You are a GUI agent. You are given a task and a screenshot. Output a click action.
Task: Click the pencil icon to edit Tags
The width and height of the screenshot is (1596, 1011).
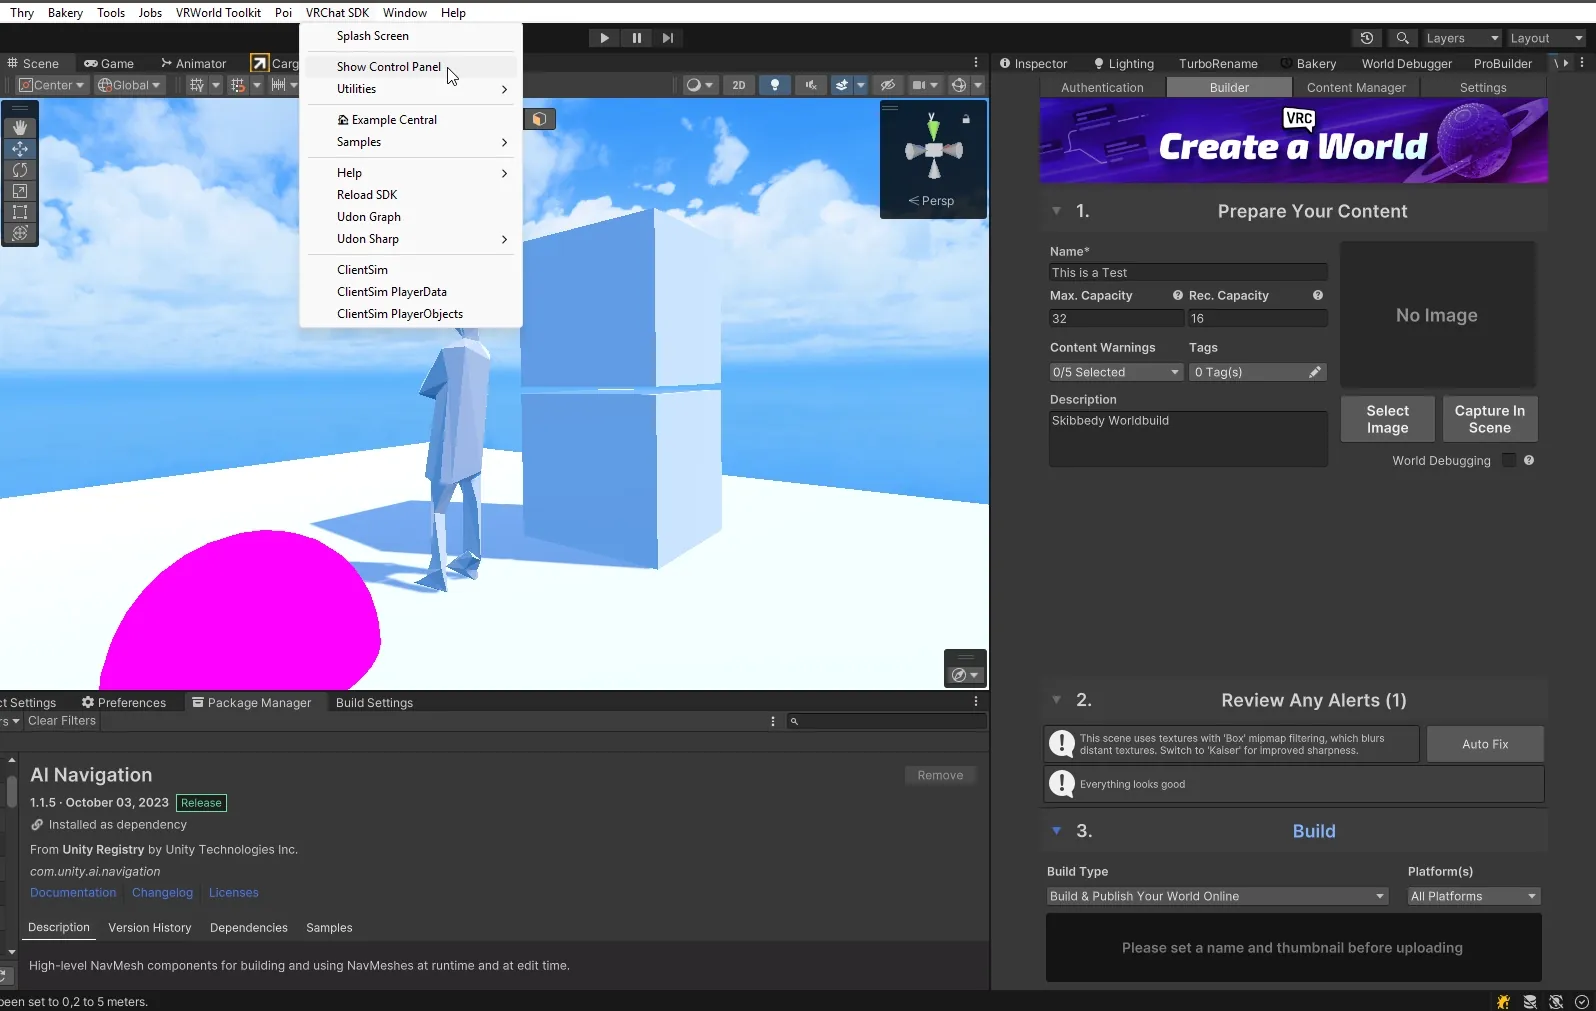pyautogui.click(x=1315, y=372)
